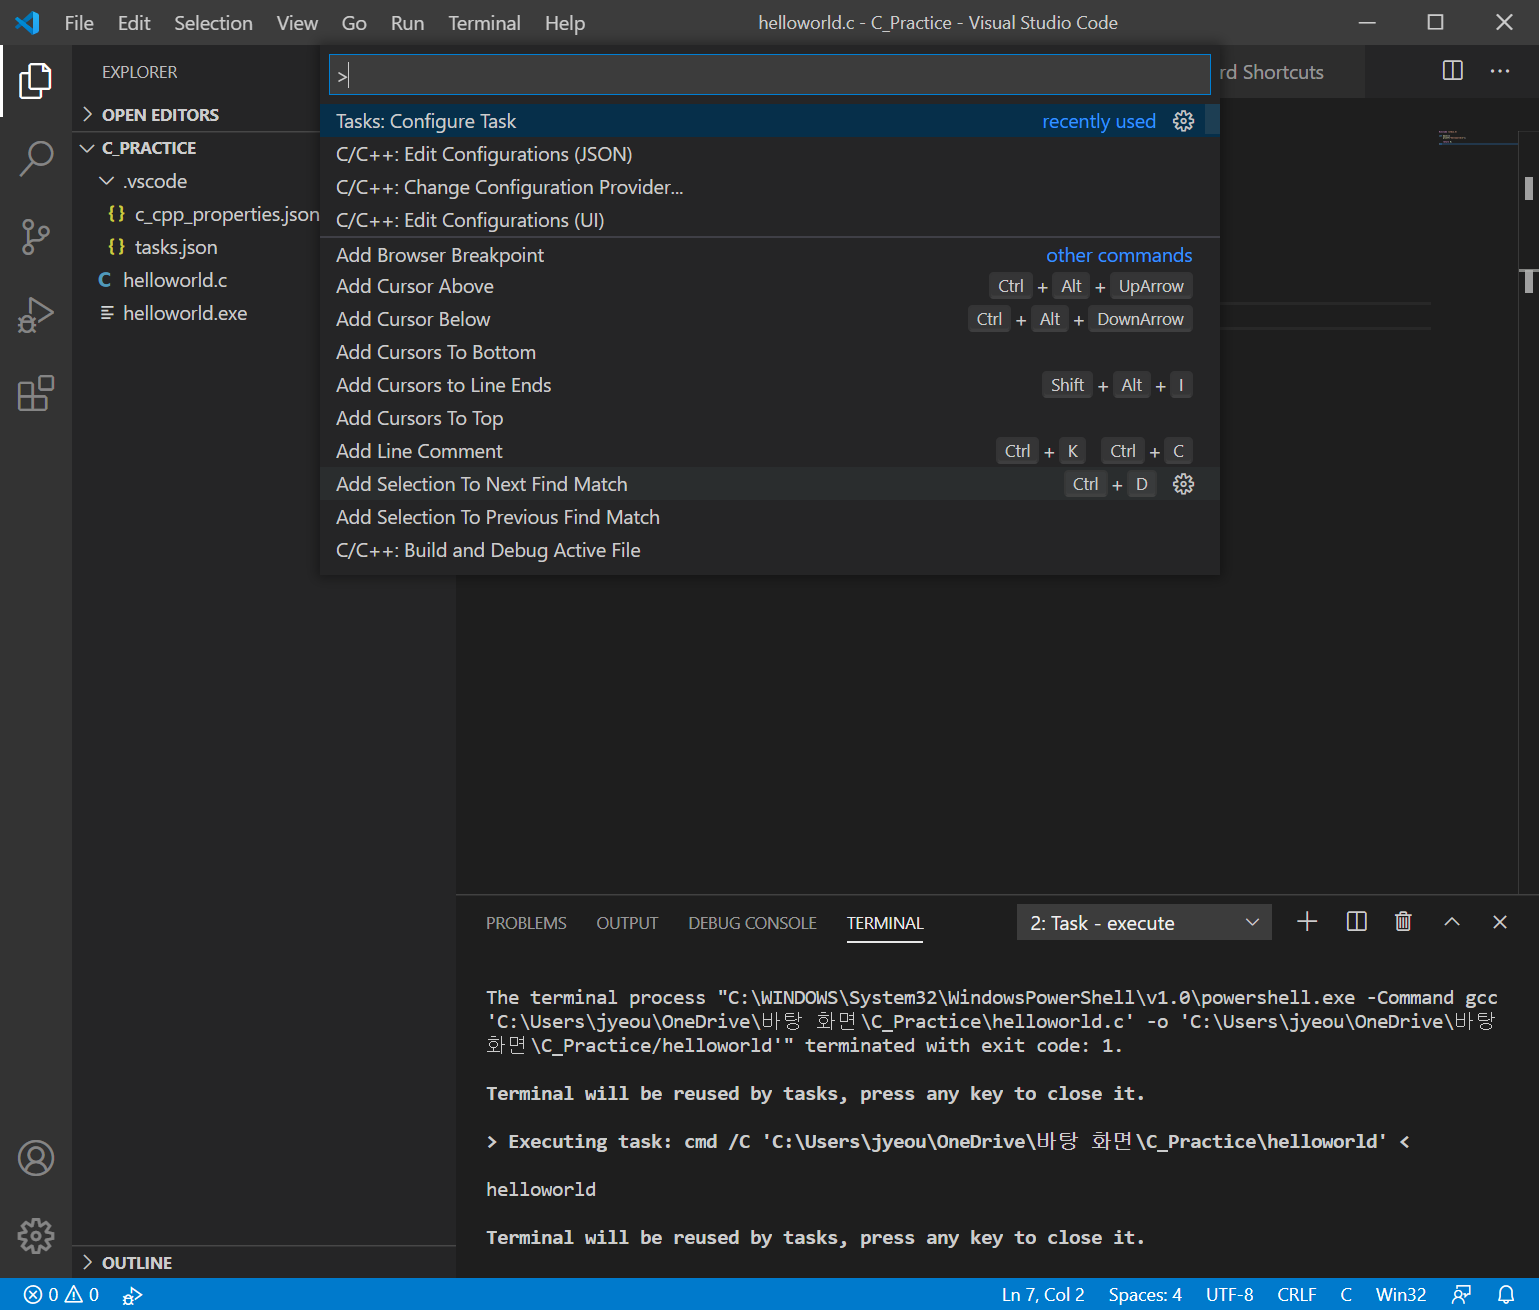
Task: Click errors and warnings count in status bar
Action: pos(62,1295)
